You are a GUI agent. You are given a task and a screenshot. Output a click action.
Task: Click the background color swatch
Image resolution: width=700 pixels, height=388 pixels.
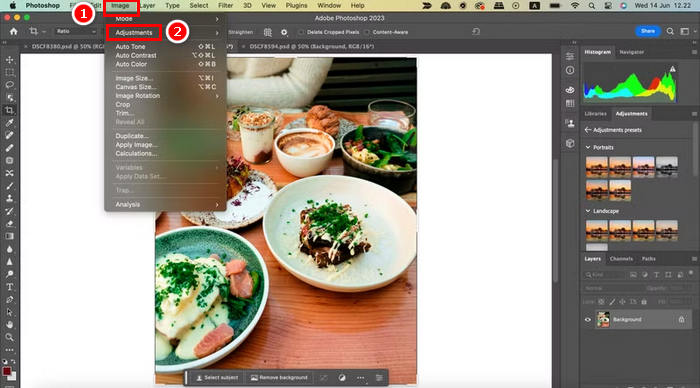coord(12,376)
